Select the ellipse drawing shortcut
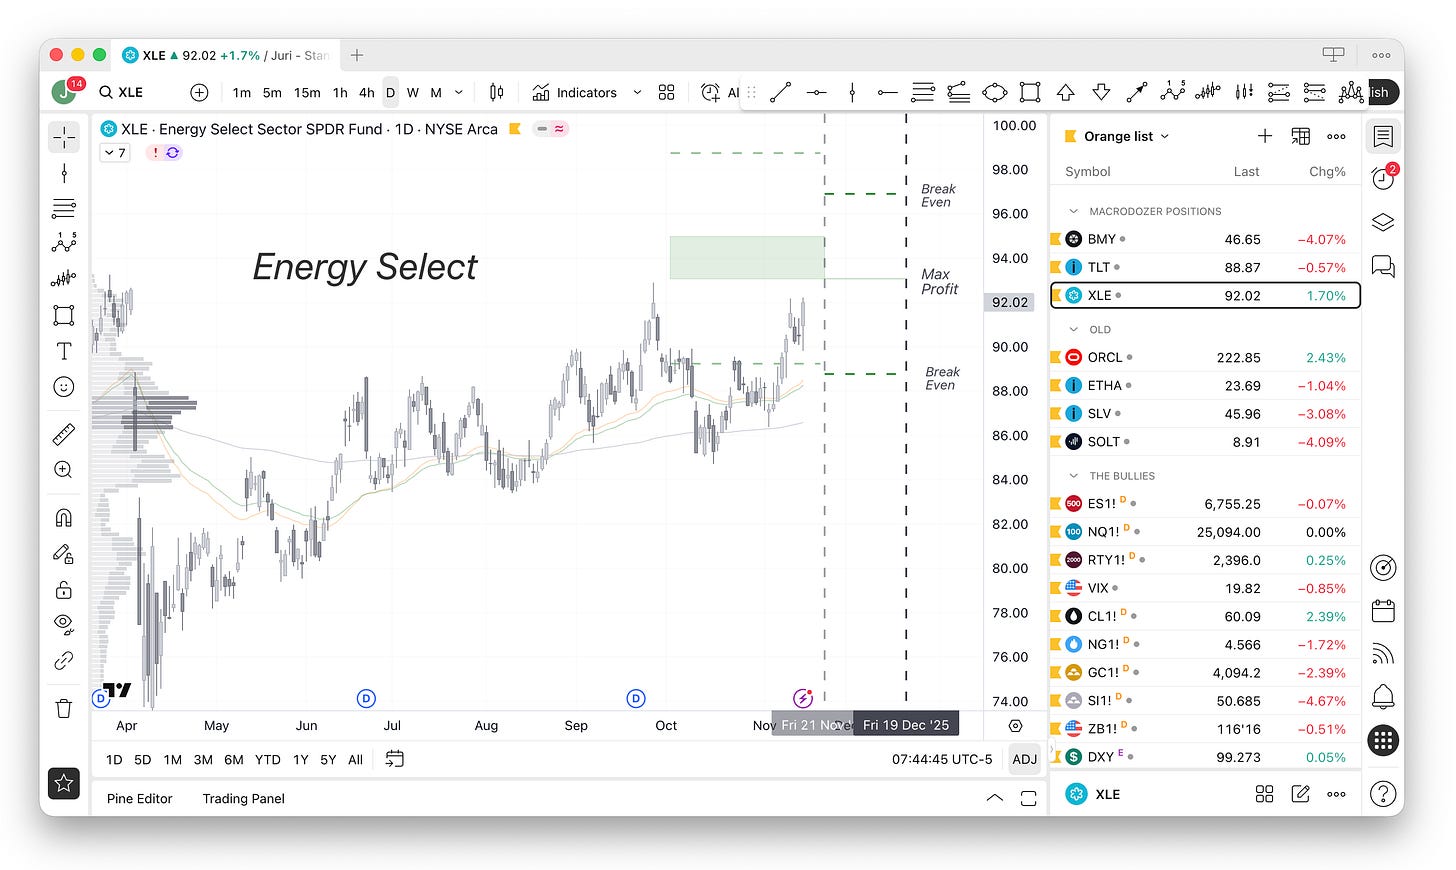The height and width of the screenshot is (870, 1456). click(x=995, y=92)
